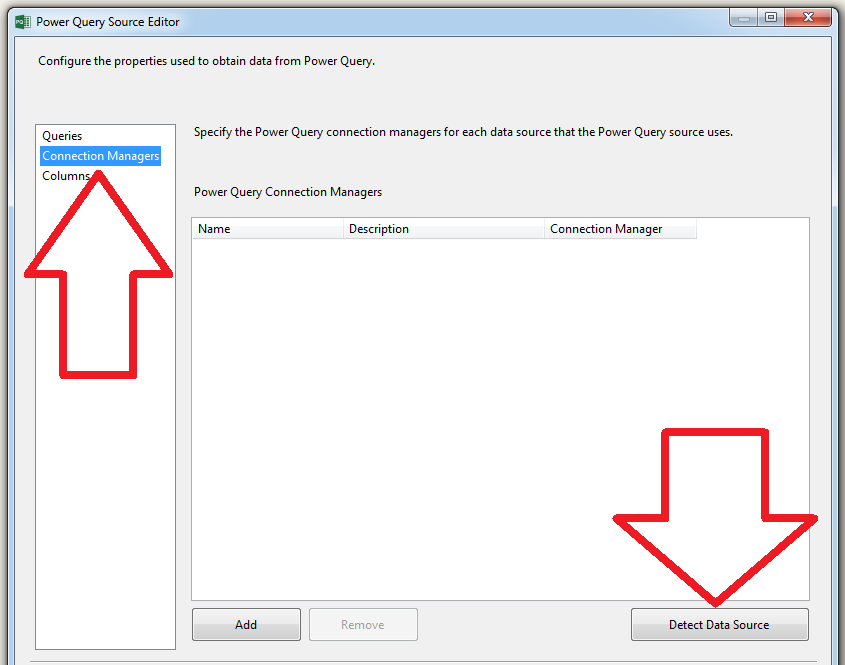Click the 'Power Query Connection Managers' label

pos(288,192)
